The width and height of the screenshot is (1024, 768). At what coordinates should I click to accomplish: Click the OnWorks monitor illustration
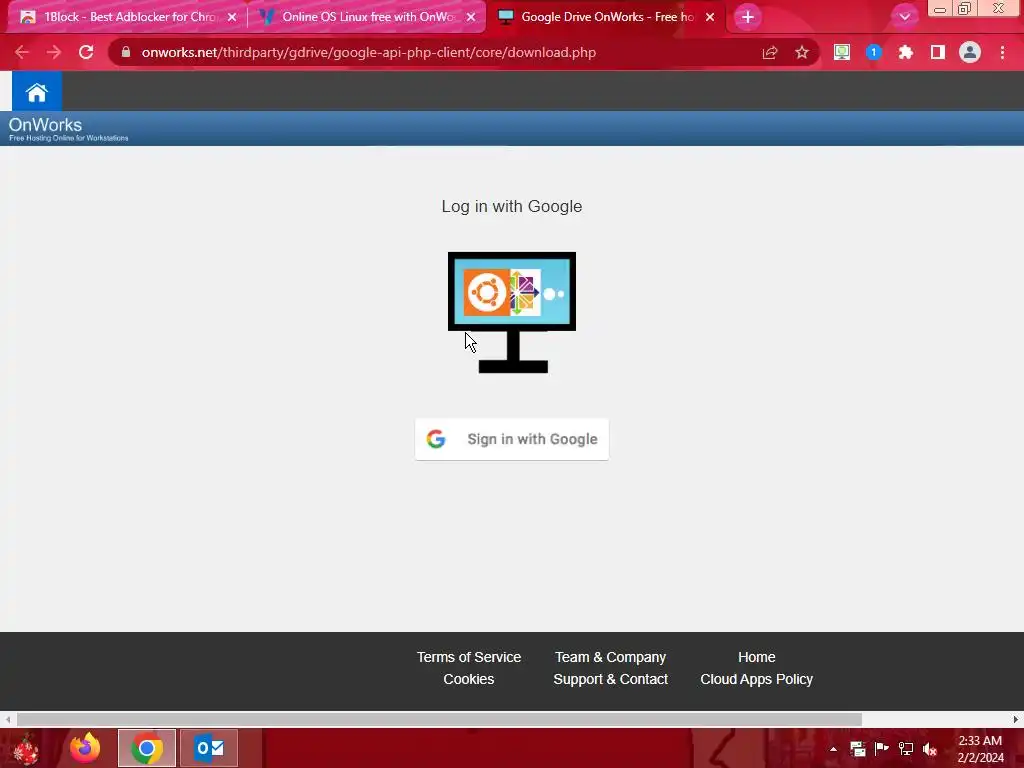pos(511,312)
